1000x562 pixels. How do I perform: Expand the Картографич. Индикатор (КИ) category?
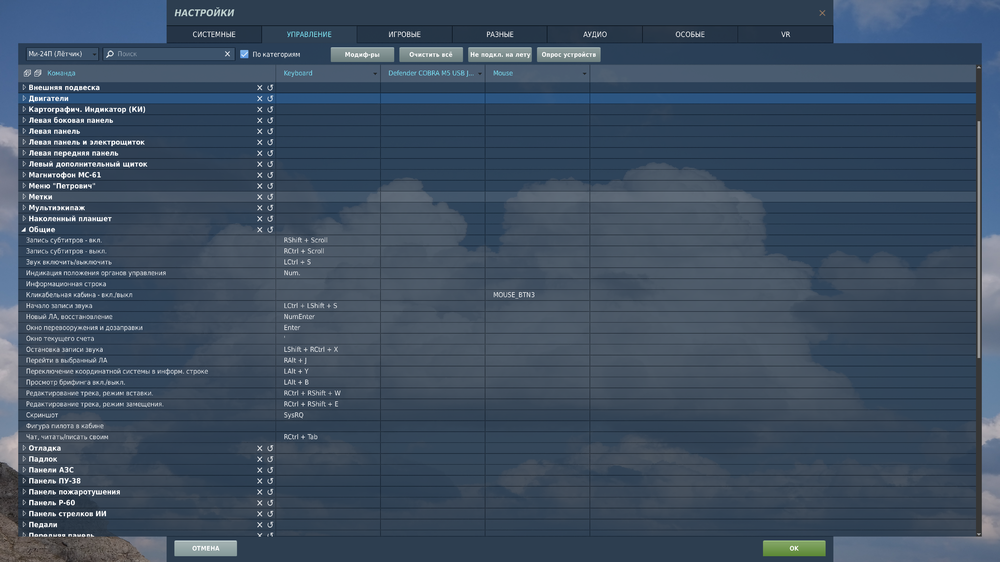[24, 109]
